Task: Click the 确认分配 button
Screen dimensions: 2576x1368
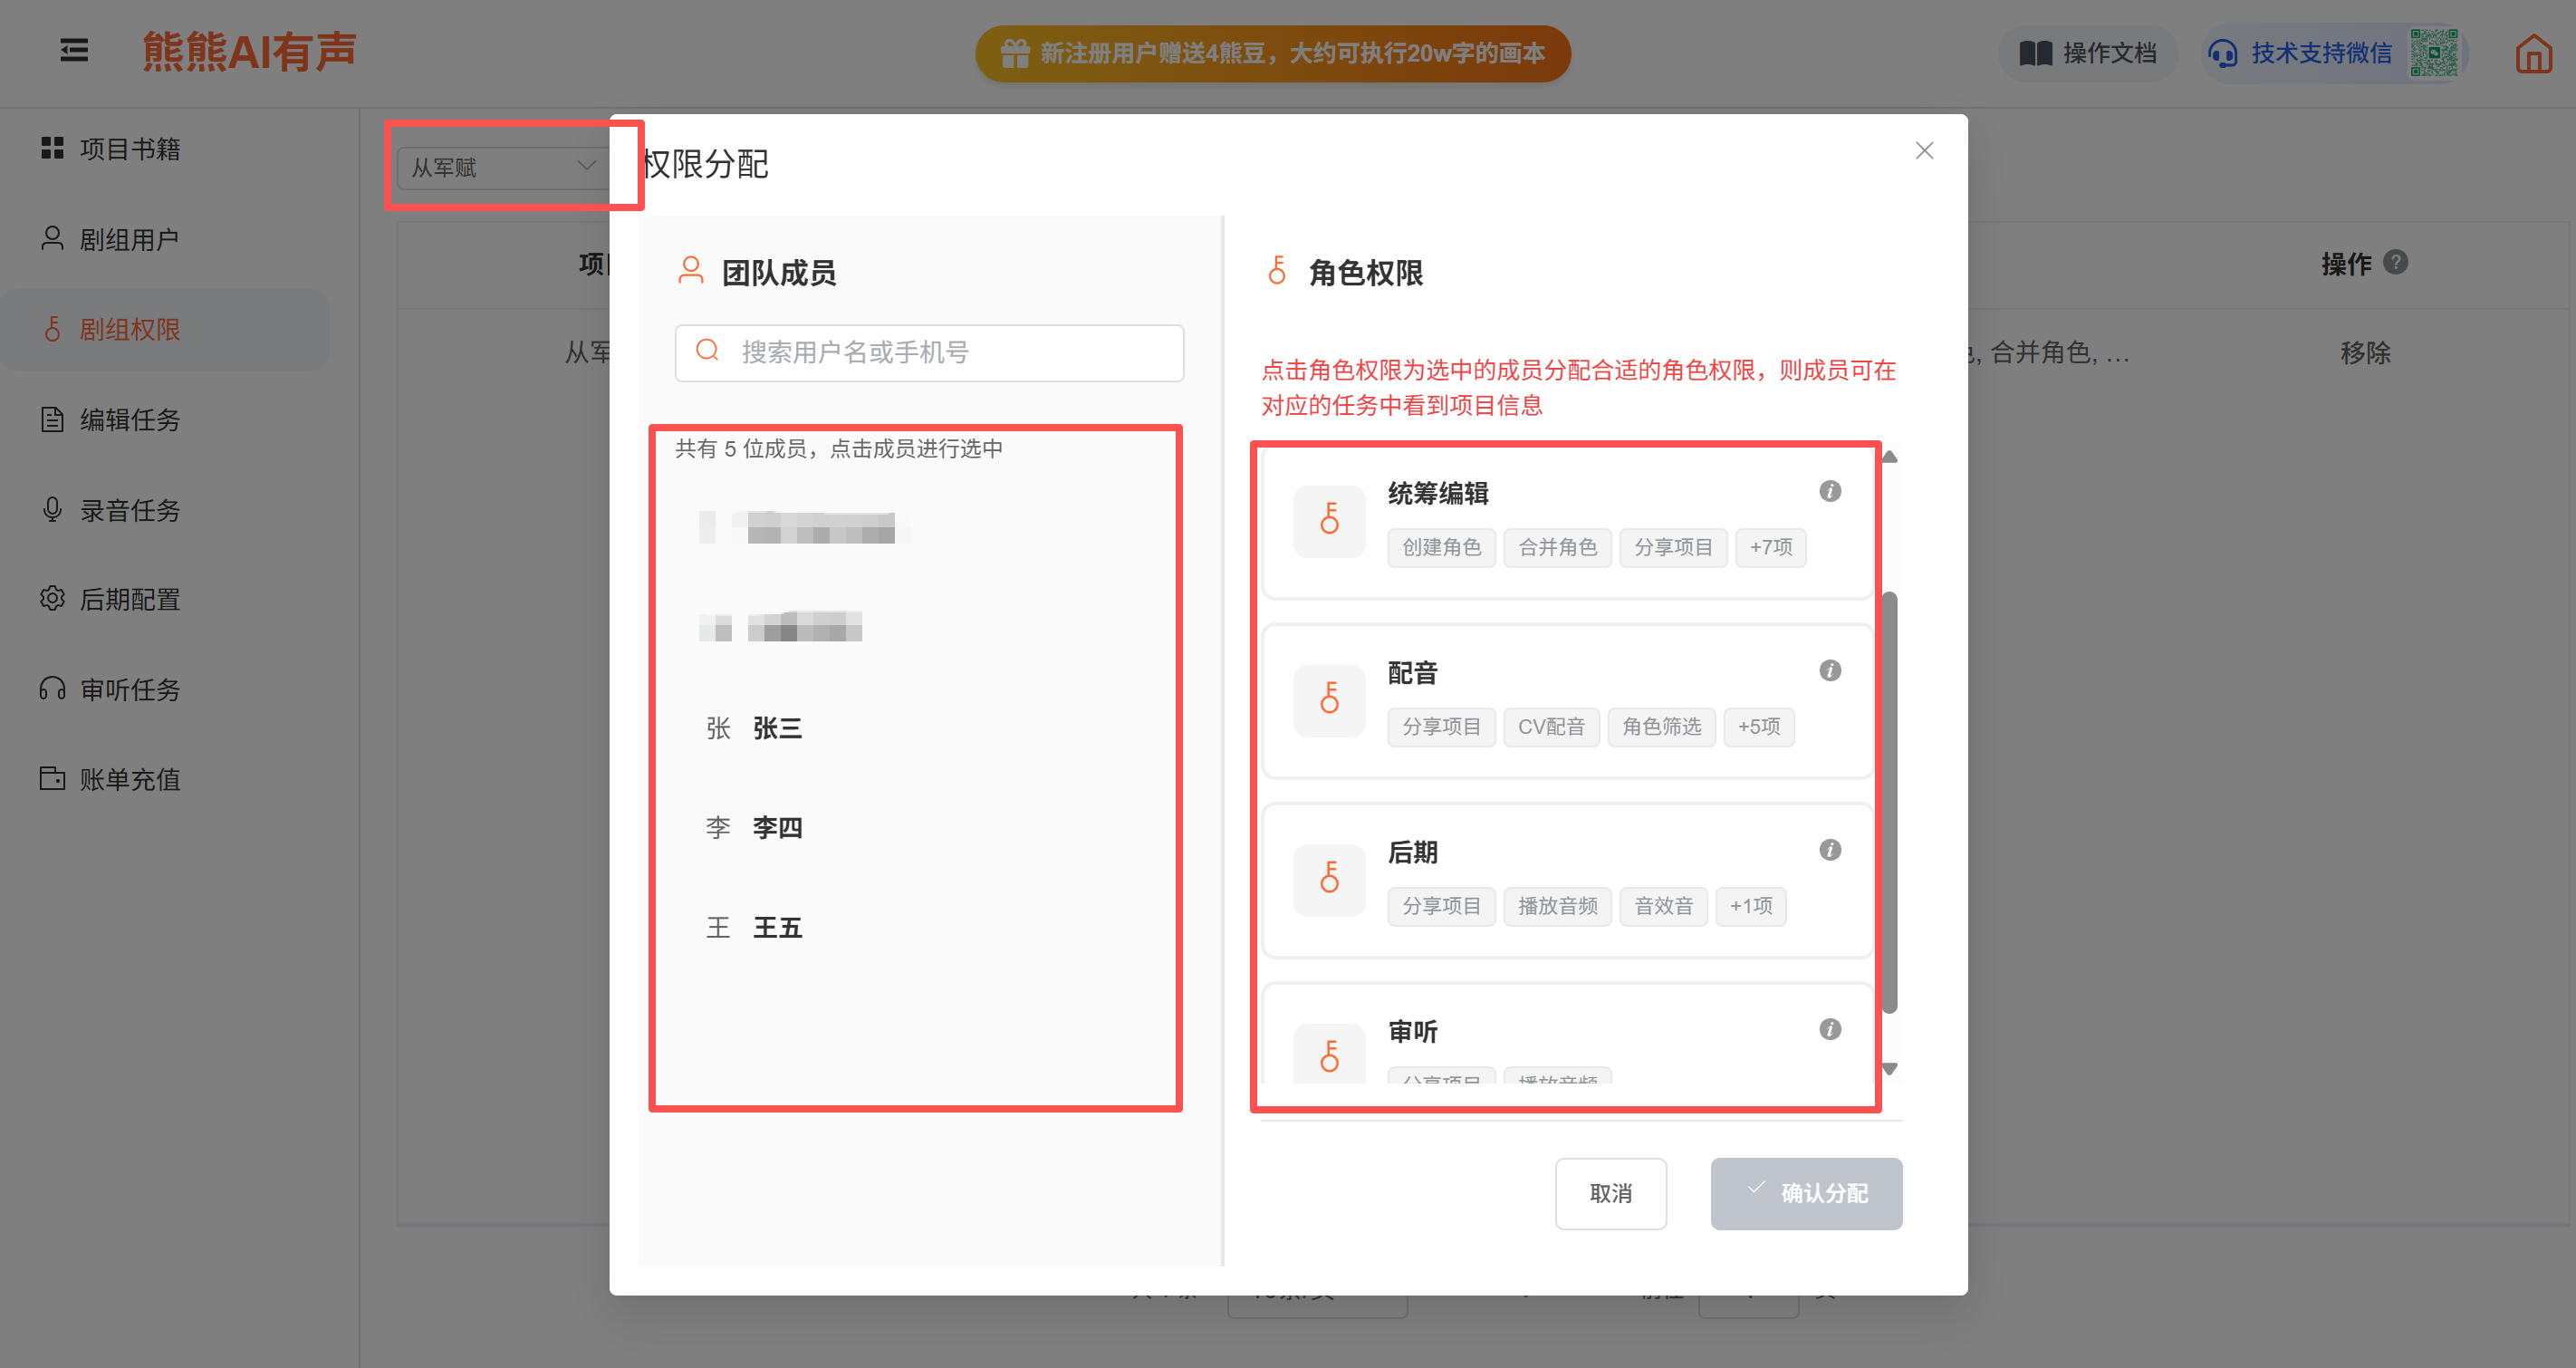Action: point(1806,1193)
